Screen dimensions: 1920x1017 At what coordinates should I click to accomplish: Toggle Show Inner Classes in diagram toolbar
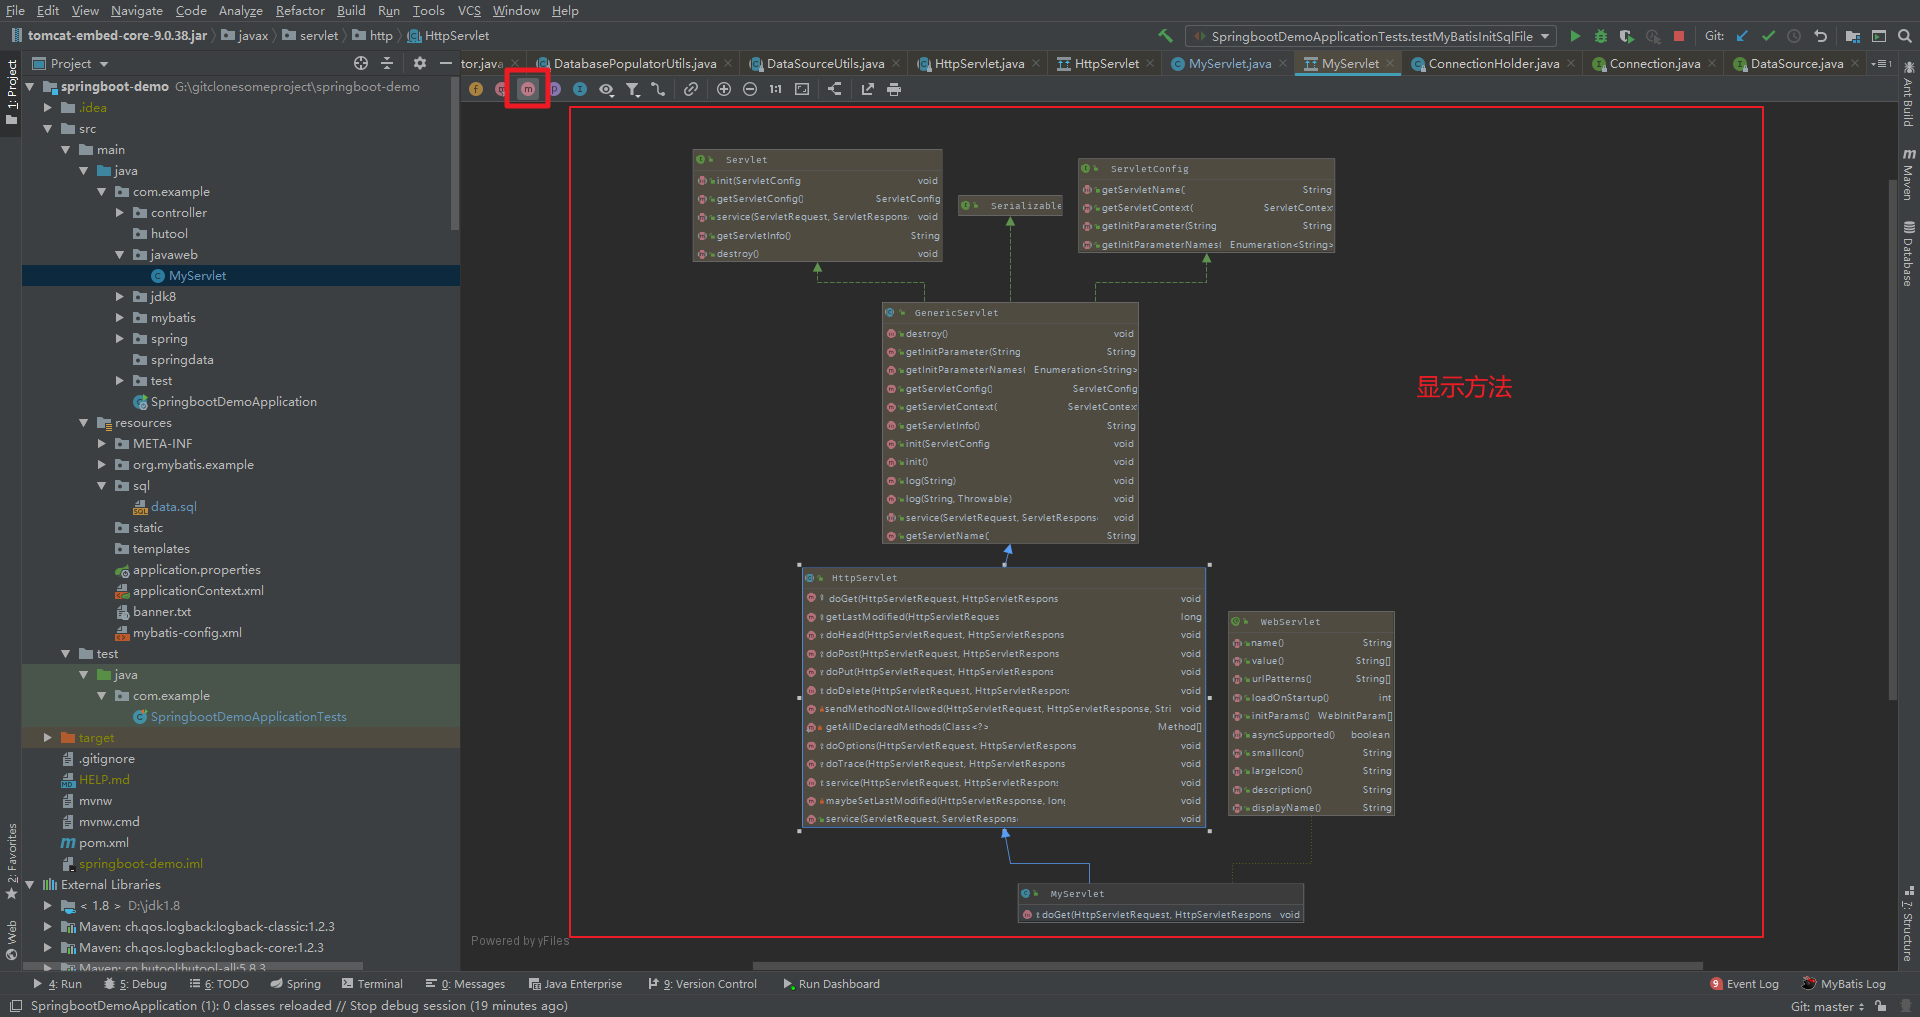[x=581, y=89]
